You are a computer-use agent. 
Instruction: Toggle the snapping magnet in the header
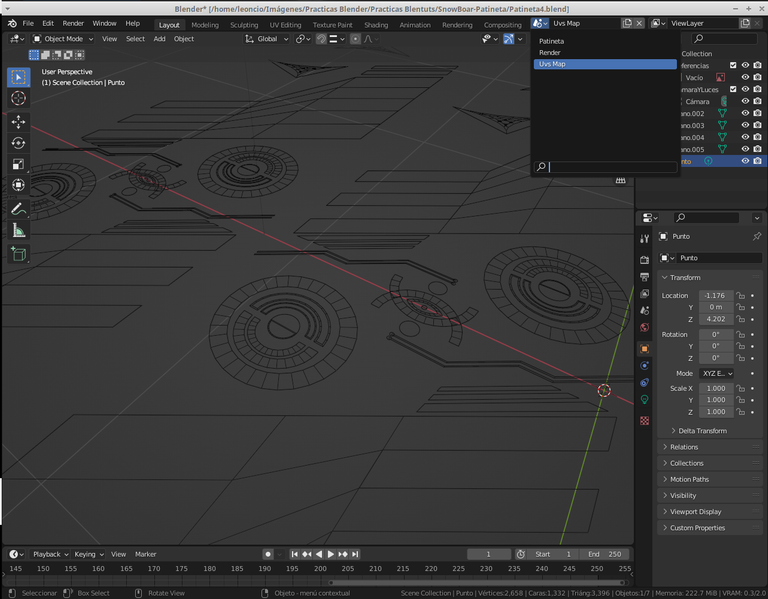pos(321,39)
